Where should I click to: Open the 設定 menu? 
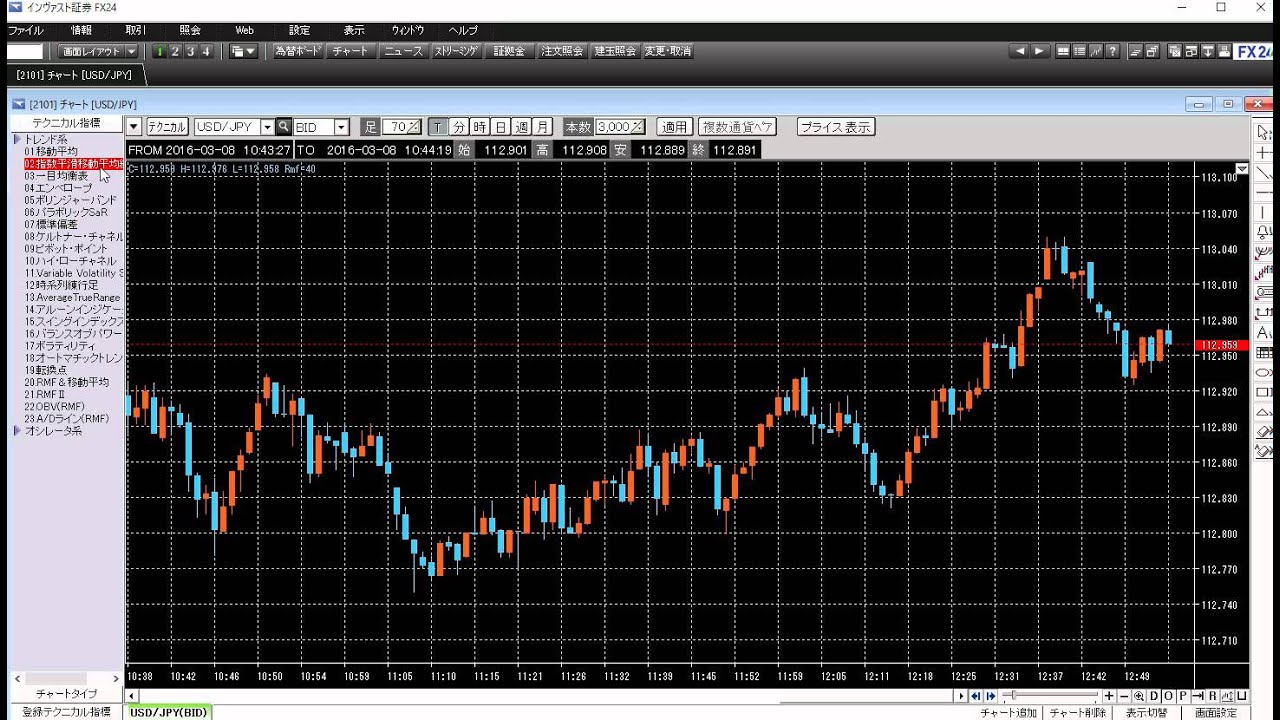(x=299, y=30)
